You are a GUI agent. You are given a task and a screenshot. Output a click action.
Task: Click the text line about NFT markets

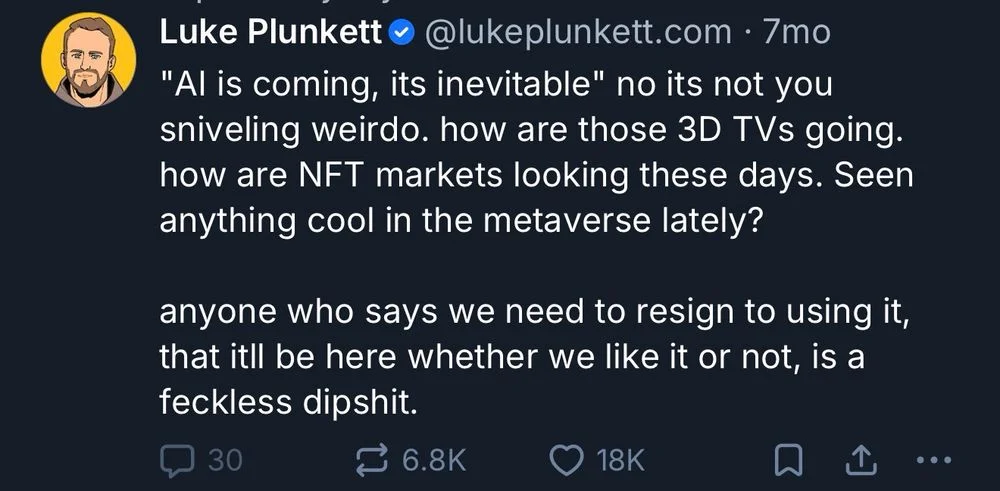click(537, 177)
